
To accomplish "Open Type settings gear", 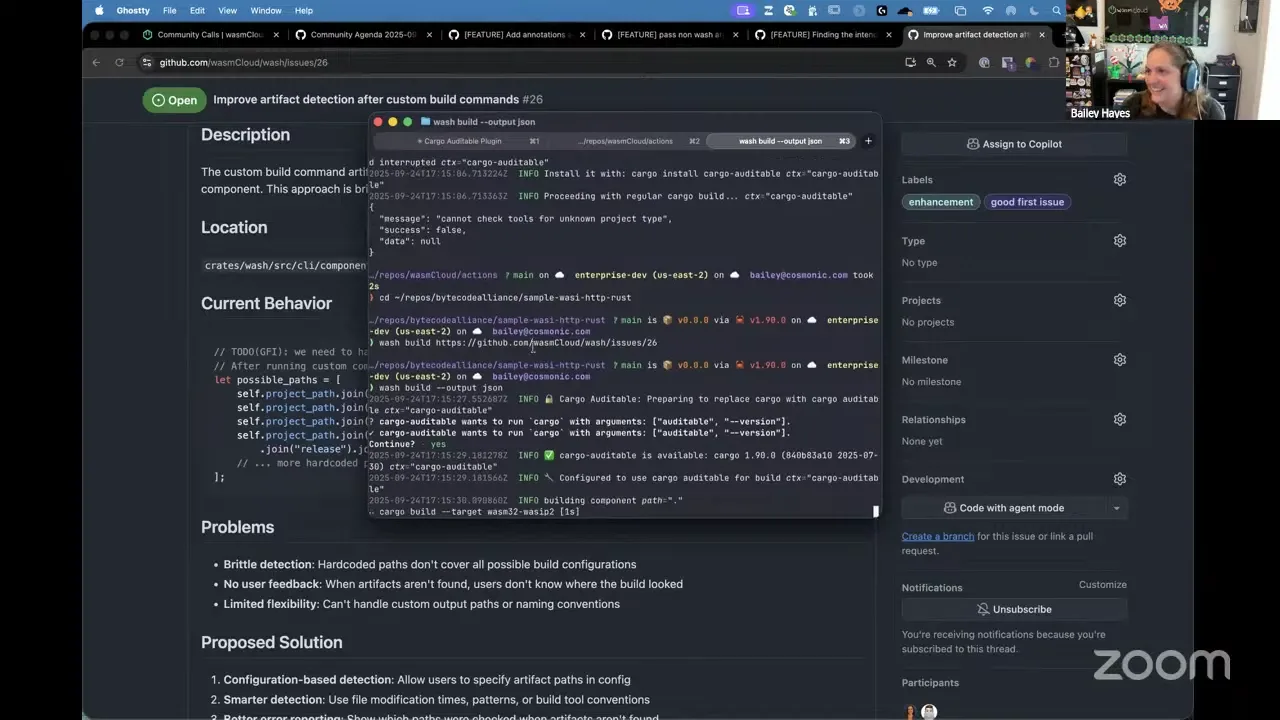I will click(1120, 241).
